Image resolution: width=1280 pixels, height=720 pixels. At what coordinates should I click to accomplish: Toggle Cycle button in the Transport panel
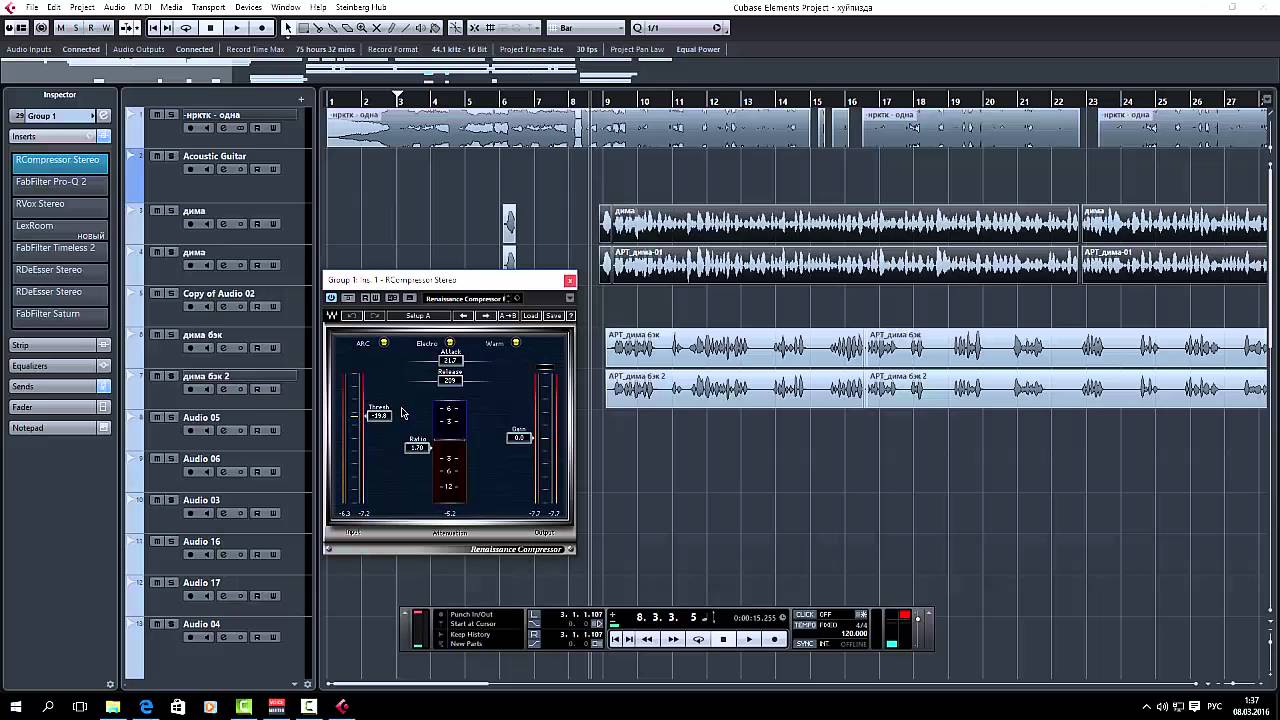point(698,639)
